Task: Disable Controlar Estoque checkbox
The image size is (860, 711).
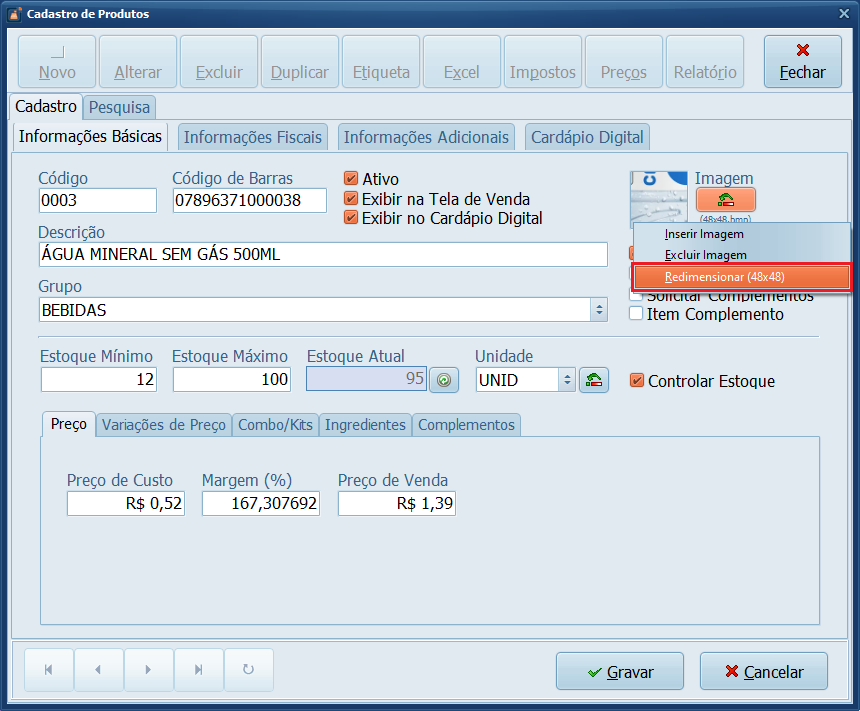Action: (637, 381)
